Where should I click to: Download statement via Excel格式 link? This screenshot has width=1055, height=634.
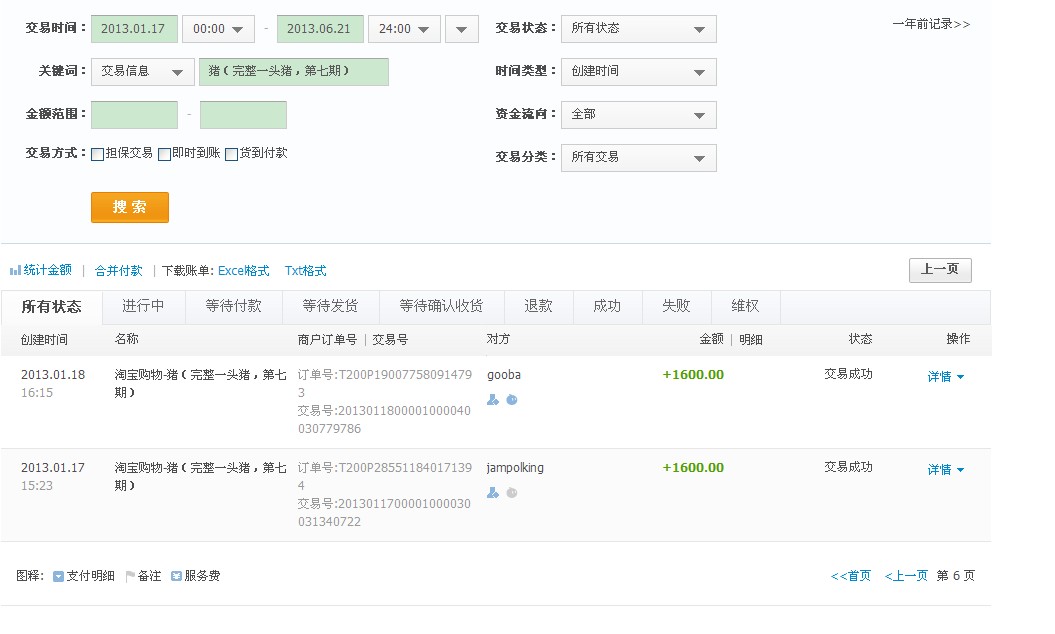coord(244,271)
